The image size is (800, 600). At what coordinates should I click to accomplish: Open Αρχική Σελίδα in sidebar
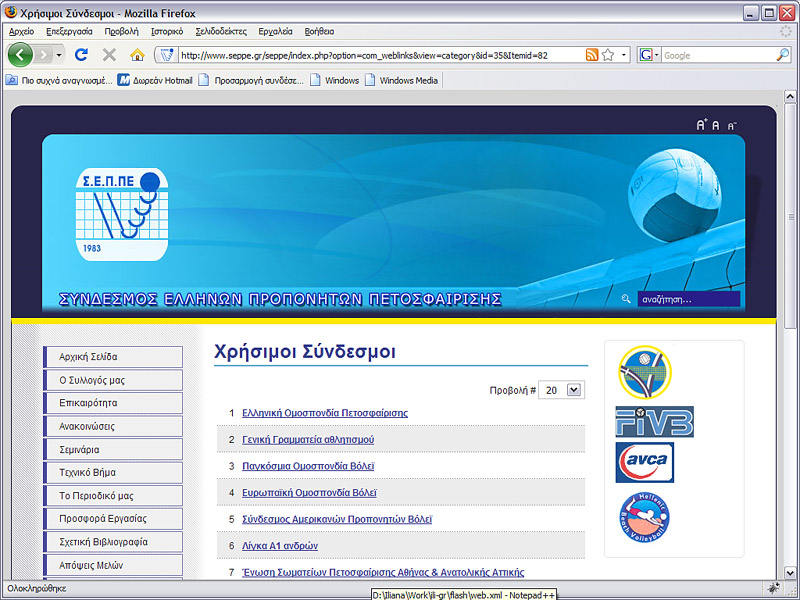[x=113, y=357]
